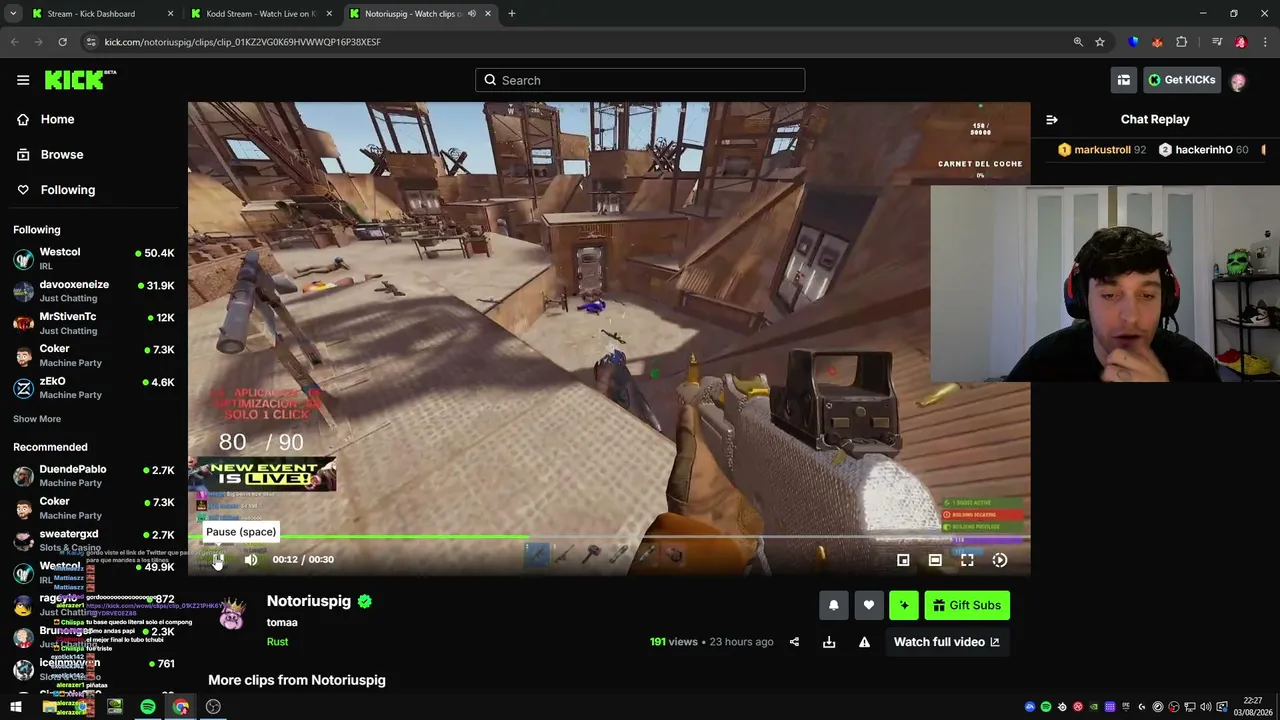Open recommended channel sweatergxd
The width and height of the screenshot is (1280, 720).
94,540
